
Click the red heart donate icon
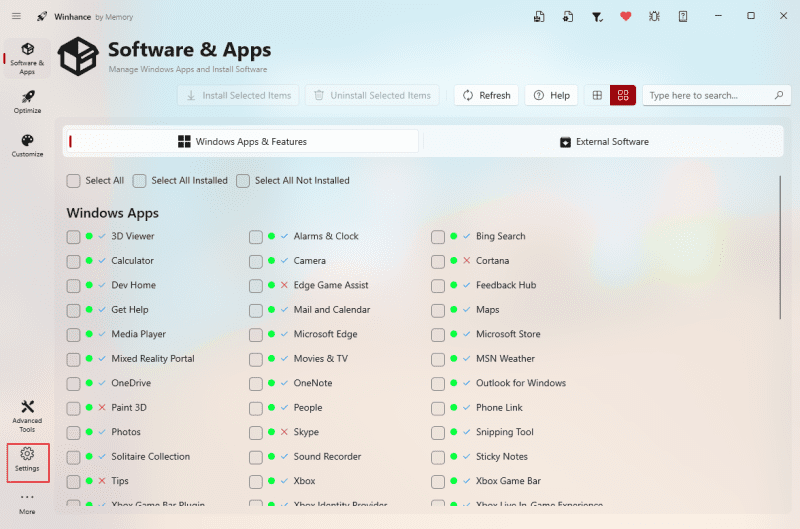(626, 16)
